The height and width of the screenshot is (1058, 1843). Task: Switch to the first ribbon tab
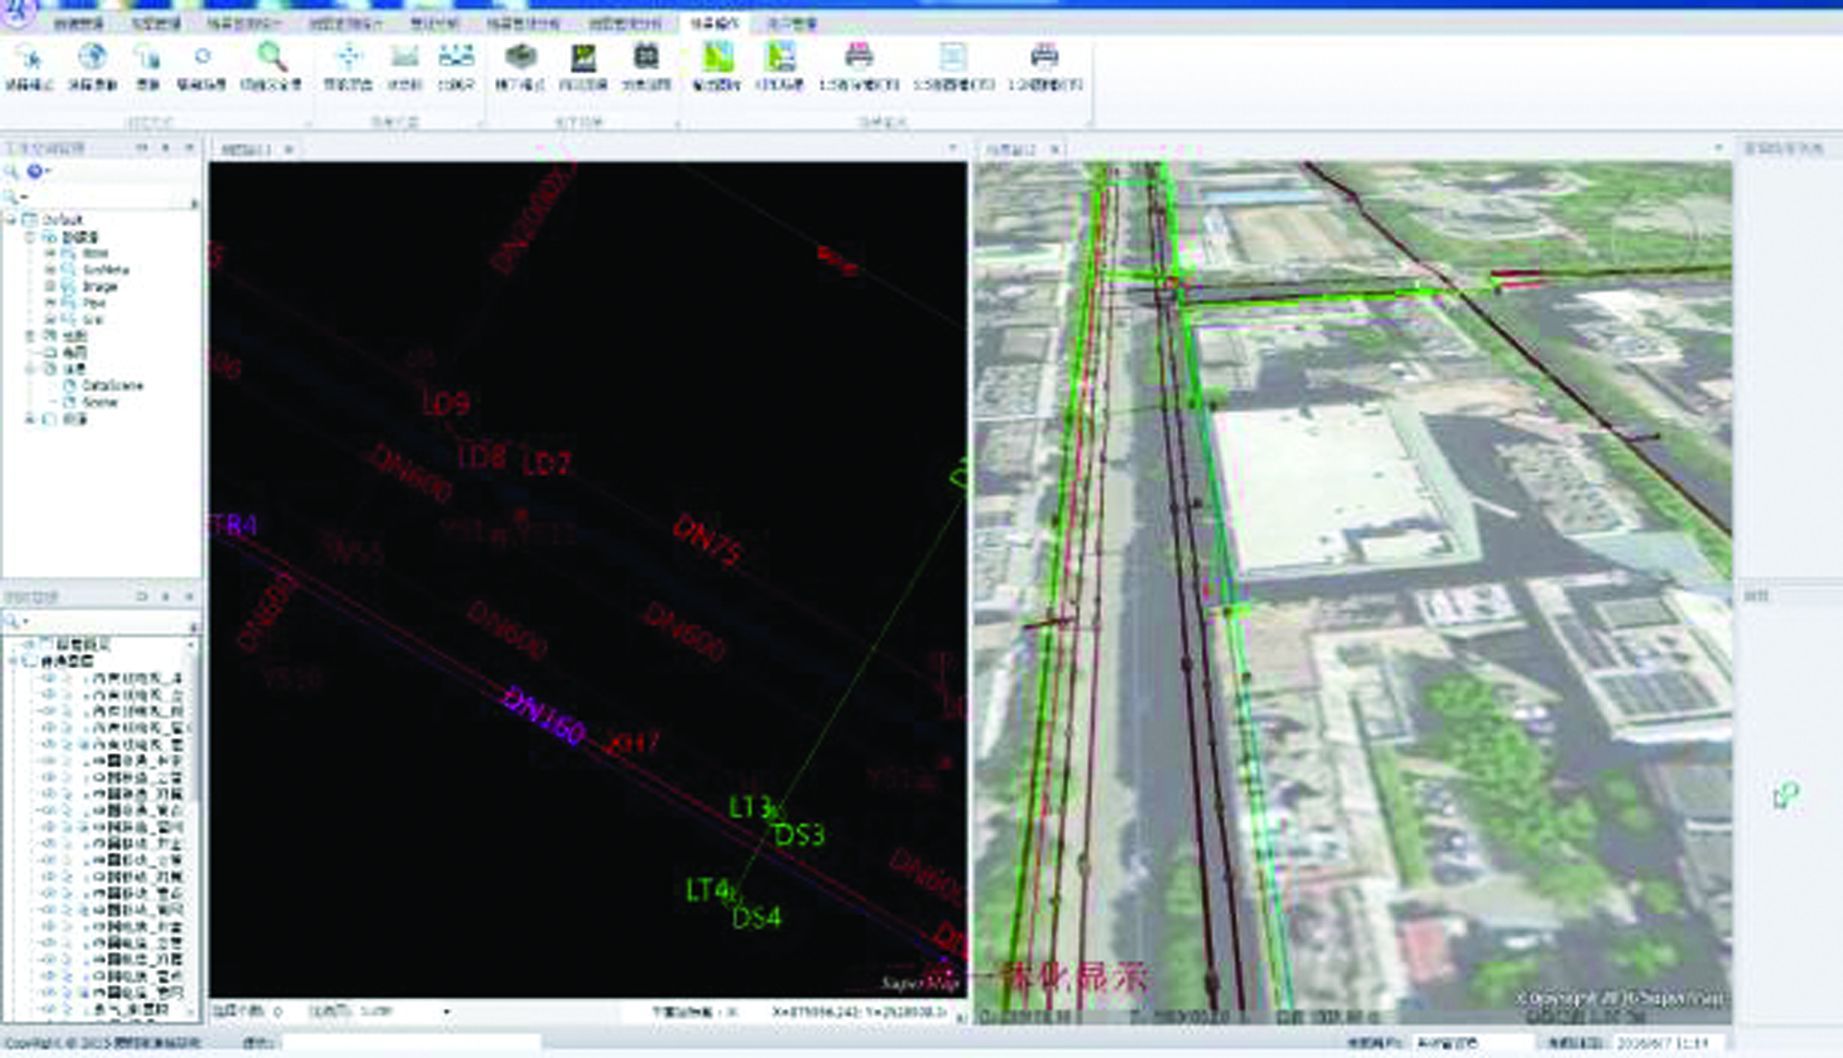(x=78, y=23)
